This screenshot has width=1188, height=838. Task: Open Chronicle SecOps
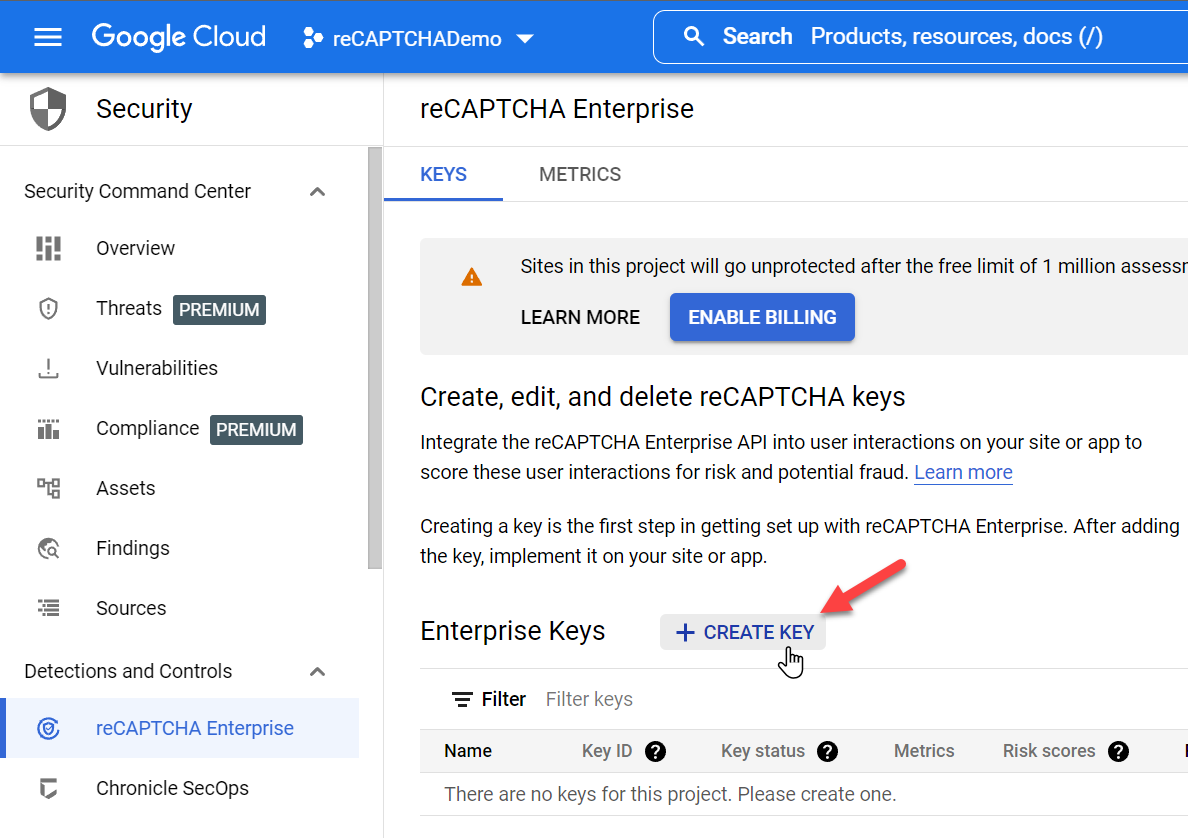(173, 788)
